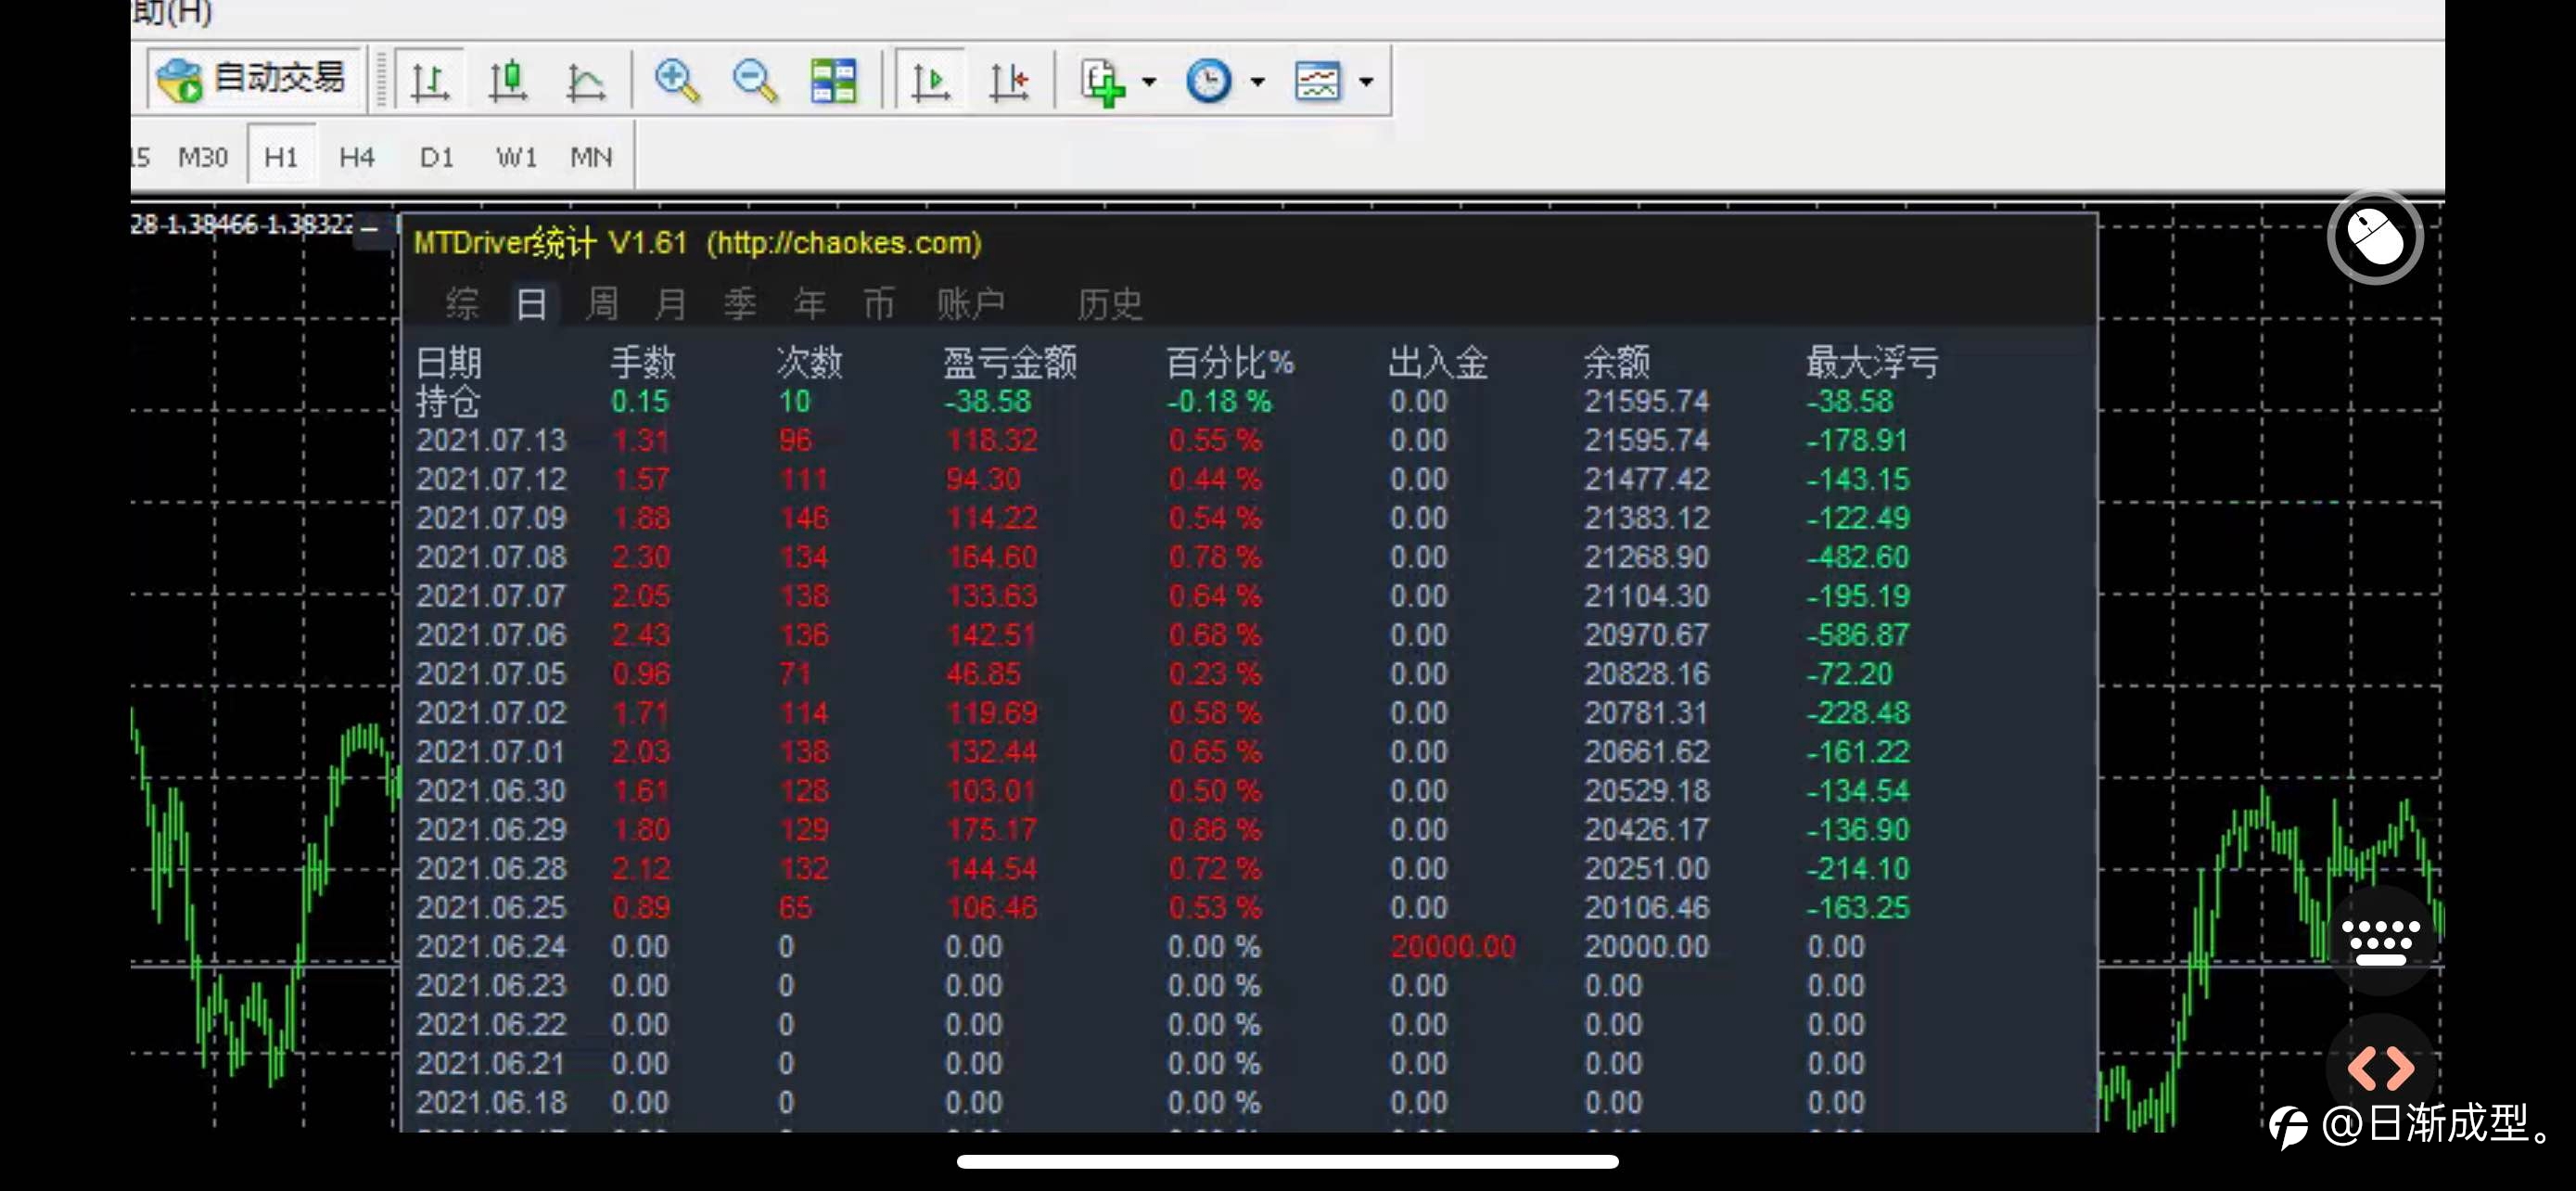
Task: Click the trade count 146
Action: pos(804,518)
